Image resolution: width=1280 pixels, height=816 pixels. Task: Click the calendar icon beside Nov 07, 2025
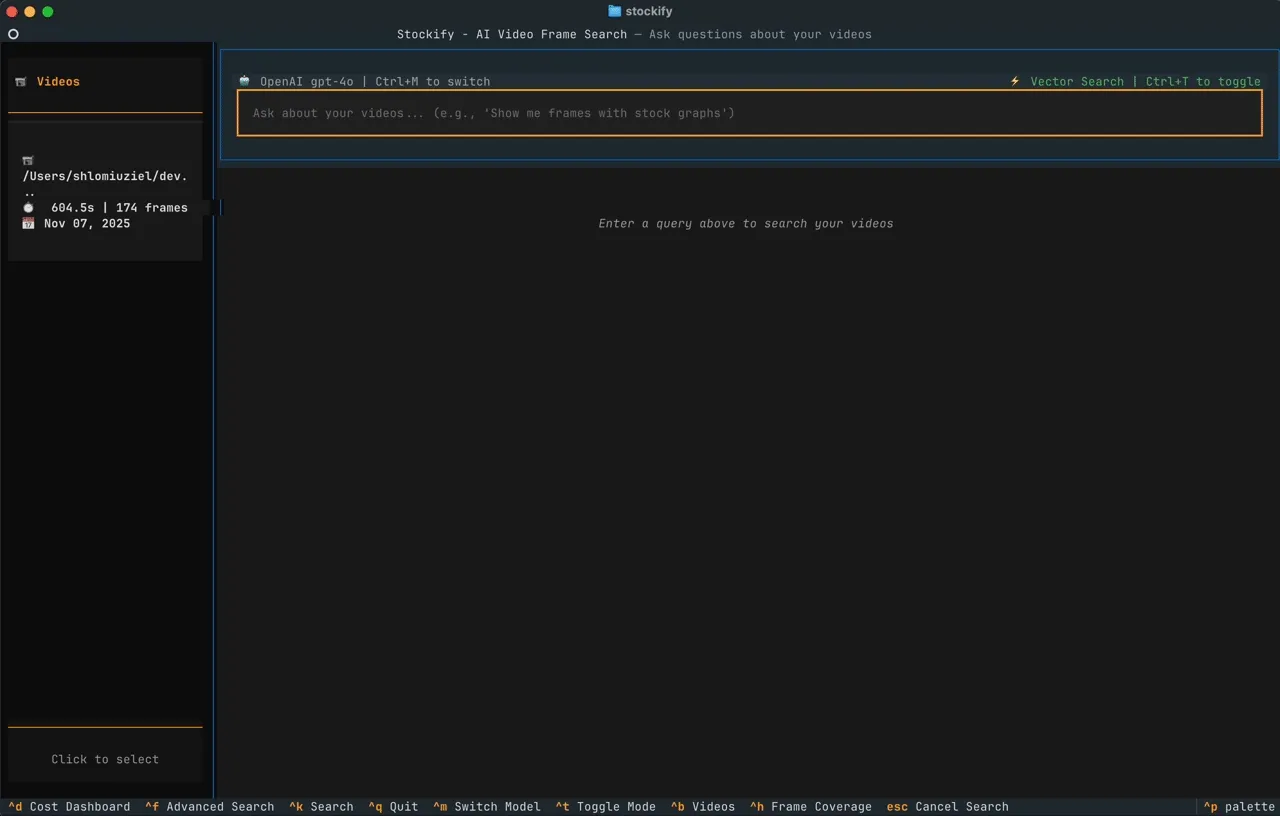28,223
